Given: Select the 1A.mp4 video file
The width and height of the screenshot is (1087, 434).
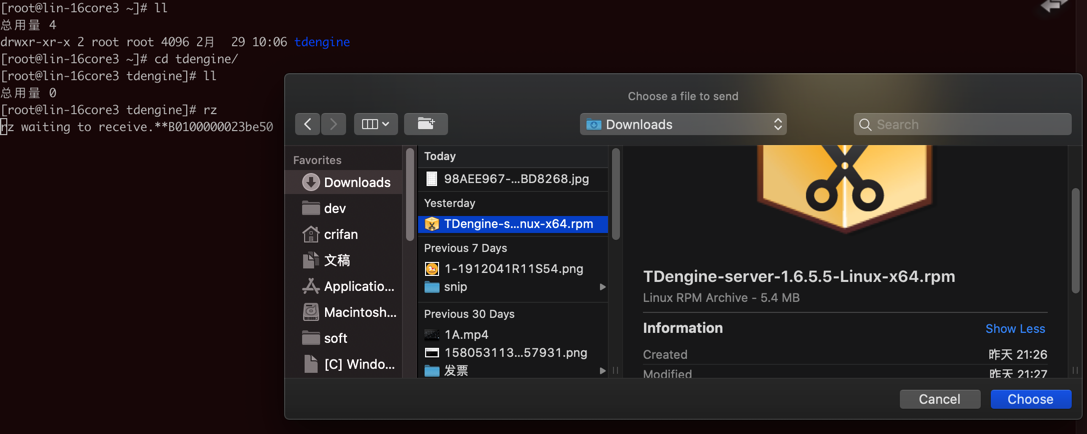Looking at the screenshot, I should pos(466,335).
